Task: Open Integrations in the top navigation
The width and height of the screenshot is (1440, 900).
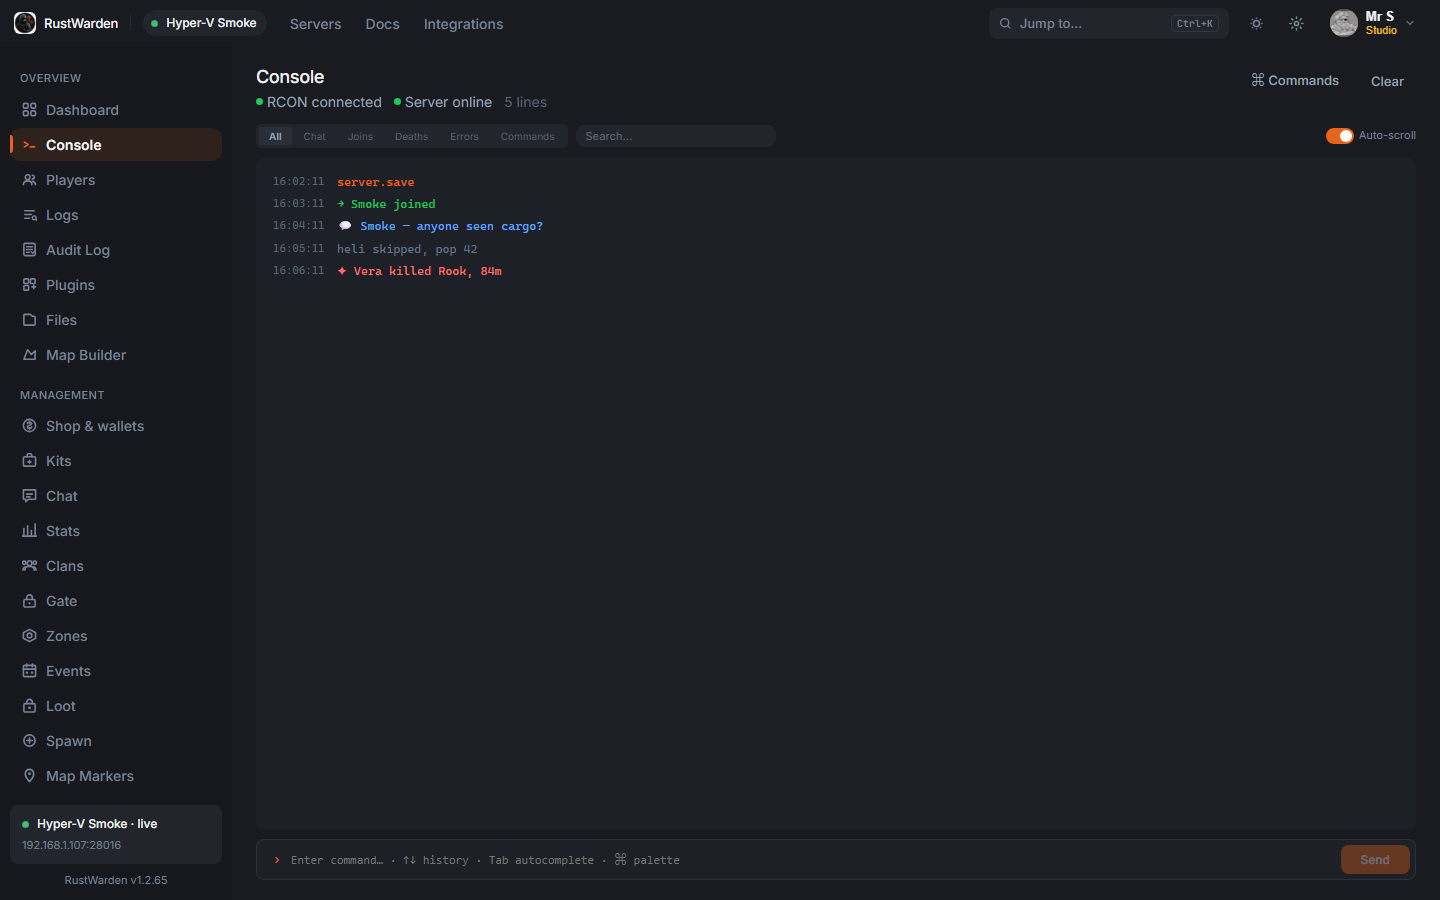Action: point(463,24)
